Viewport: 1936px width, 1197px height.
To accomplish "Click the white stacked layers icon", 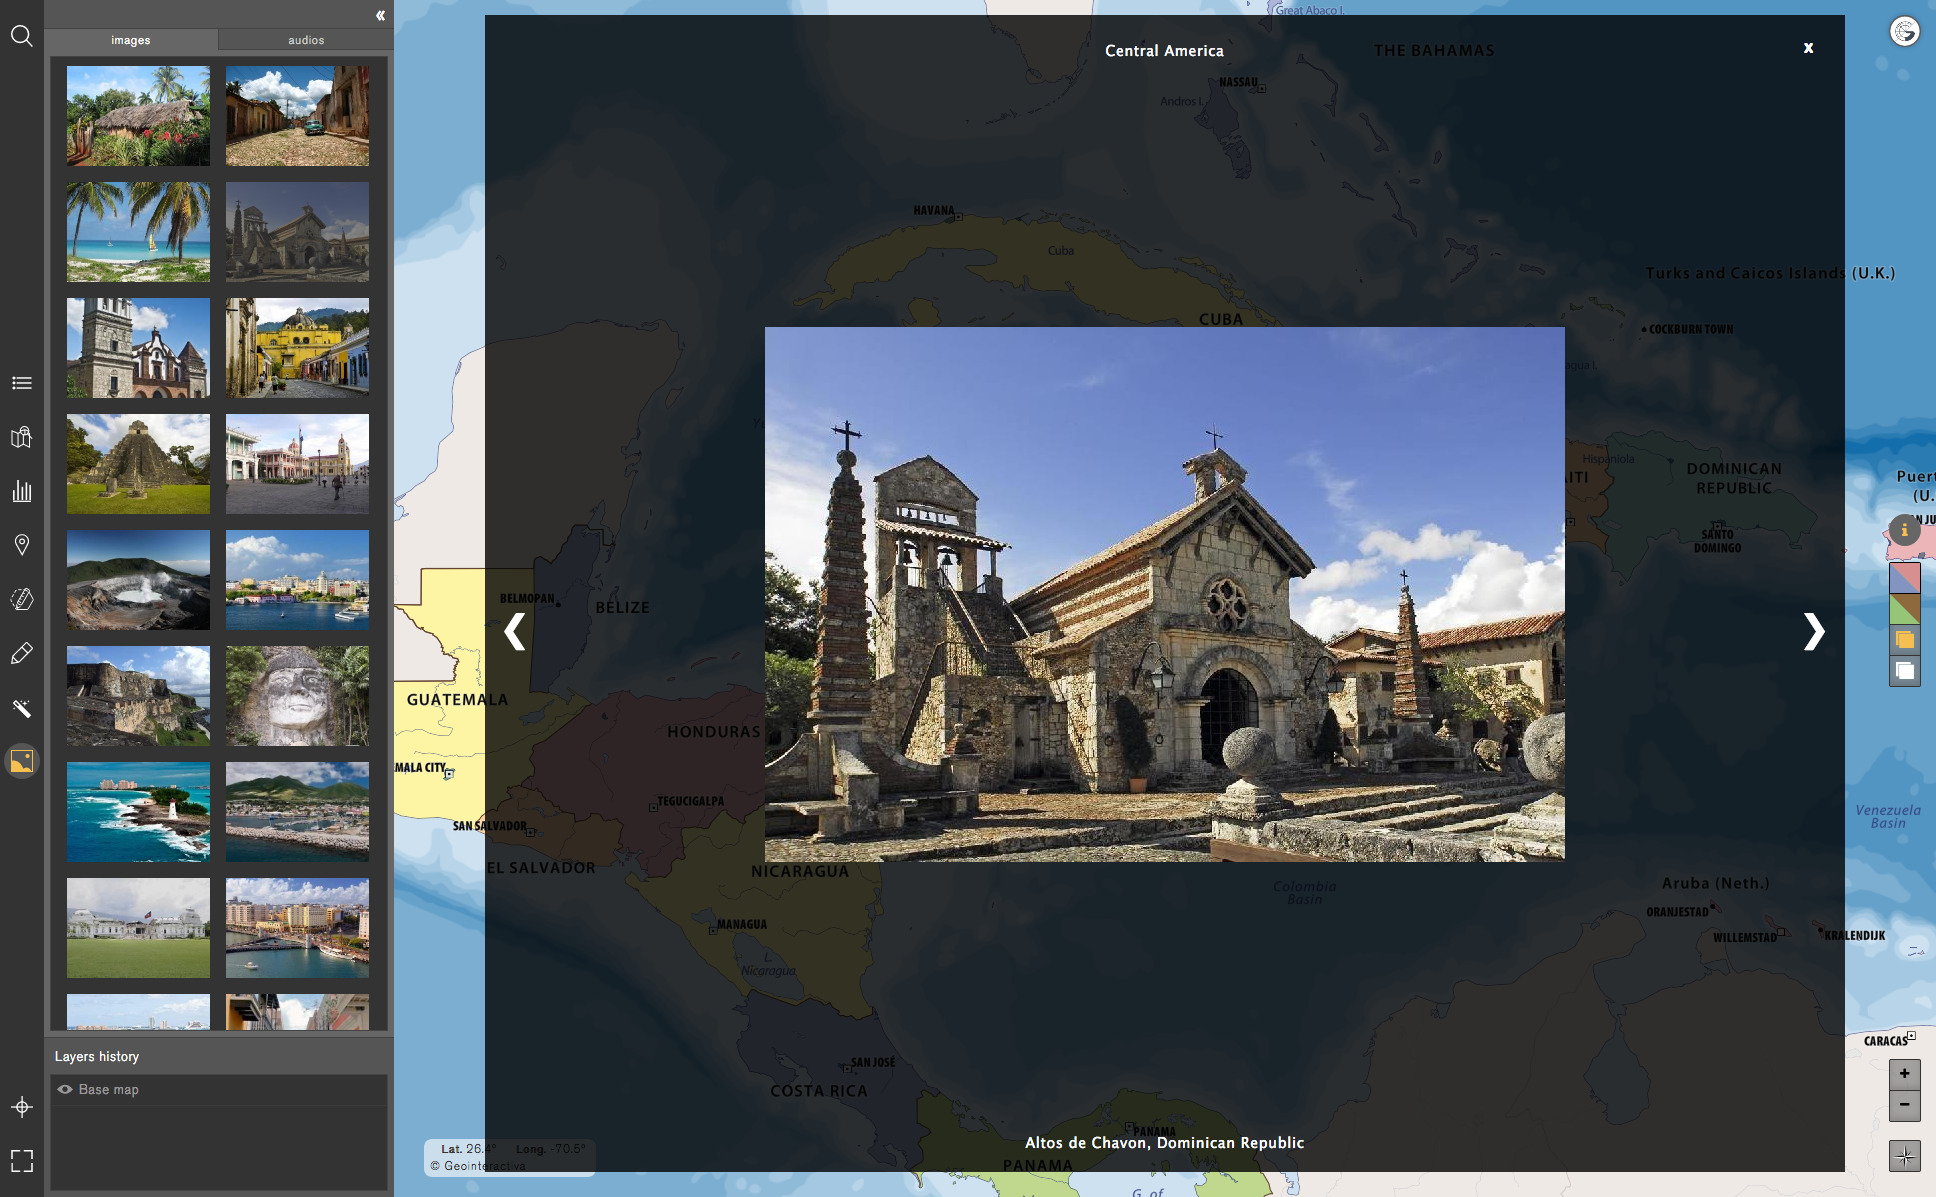I will pos(1904,671).
